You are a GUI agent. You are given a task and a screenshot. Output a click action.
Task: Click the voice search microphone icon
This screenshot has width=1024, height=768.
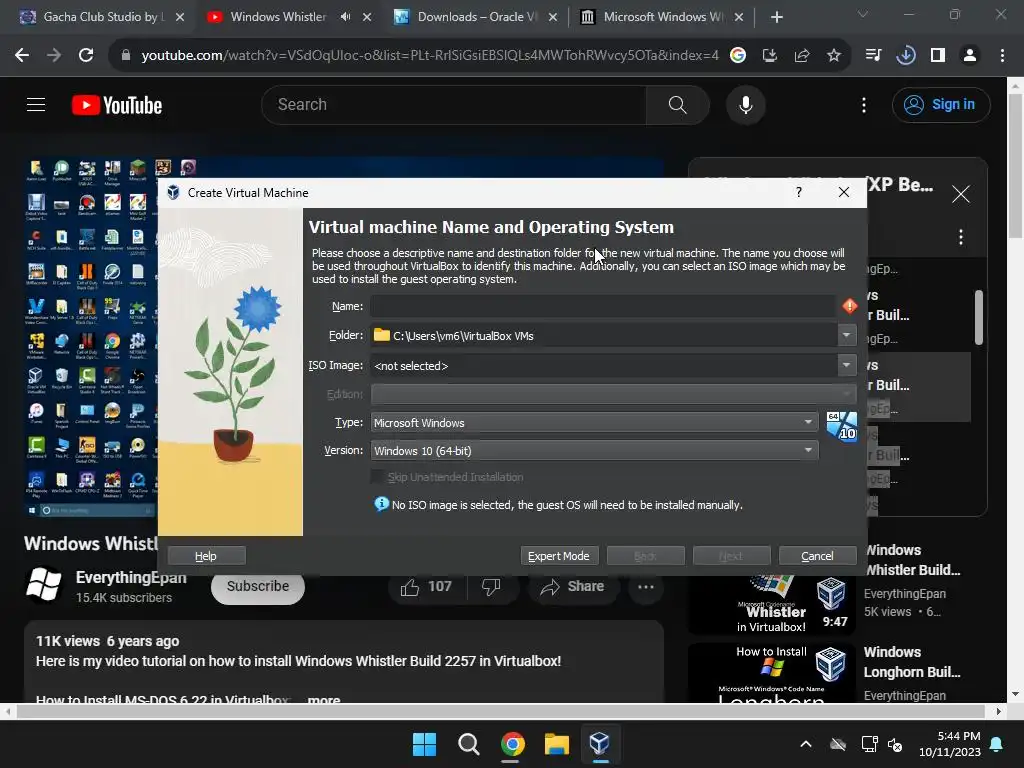coord(745,104)
